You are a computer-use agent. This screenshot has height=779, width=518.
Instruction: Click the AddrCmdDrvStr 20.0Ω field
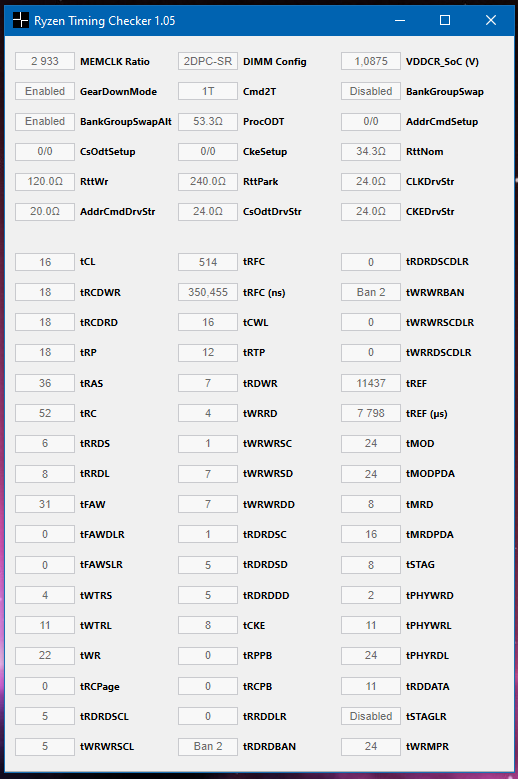click(x=45, y=211)
